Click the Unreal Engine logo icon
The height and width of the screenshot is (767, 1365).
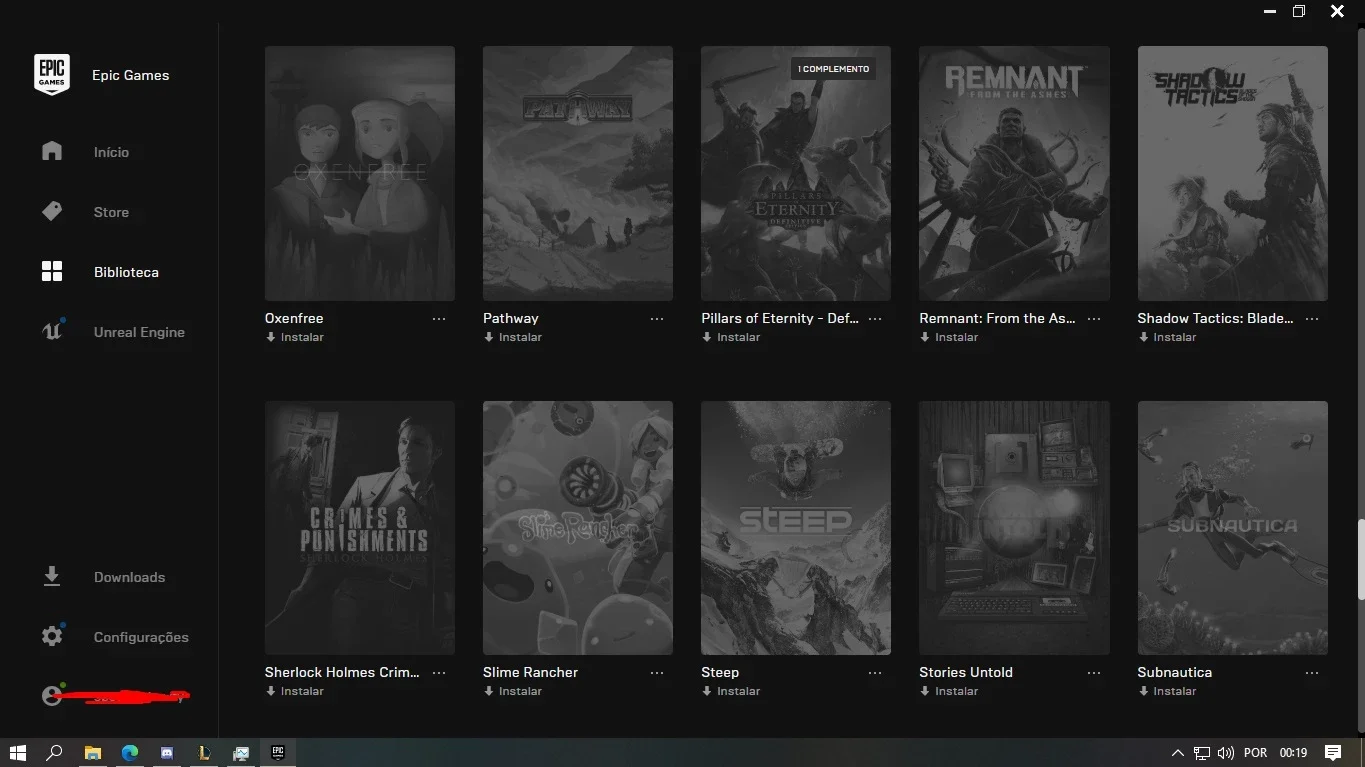click(52, 331)
